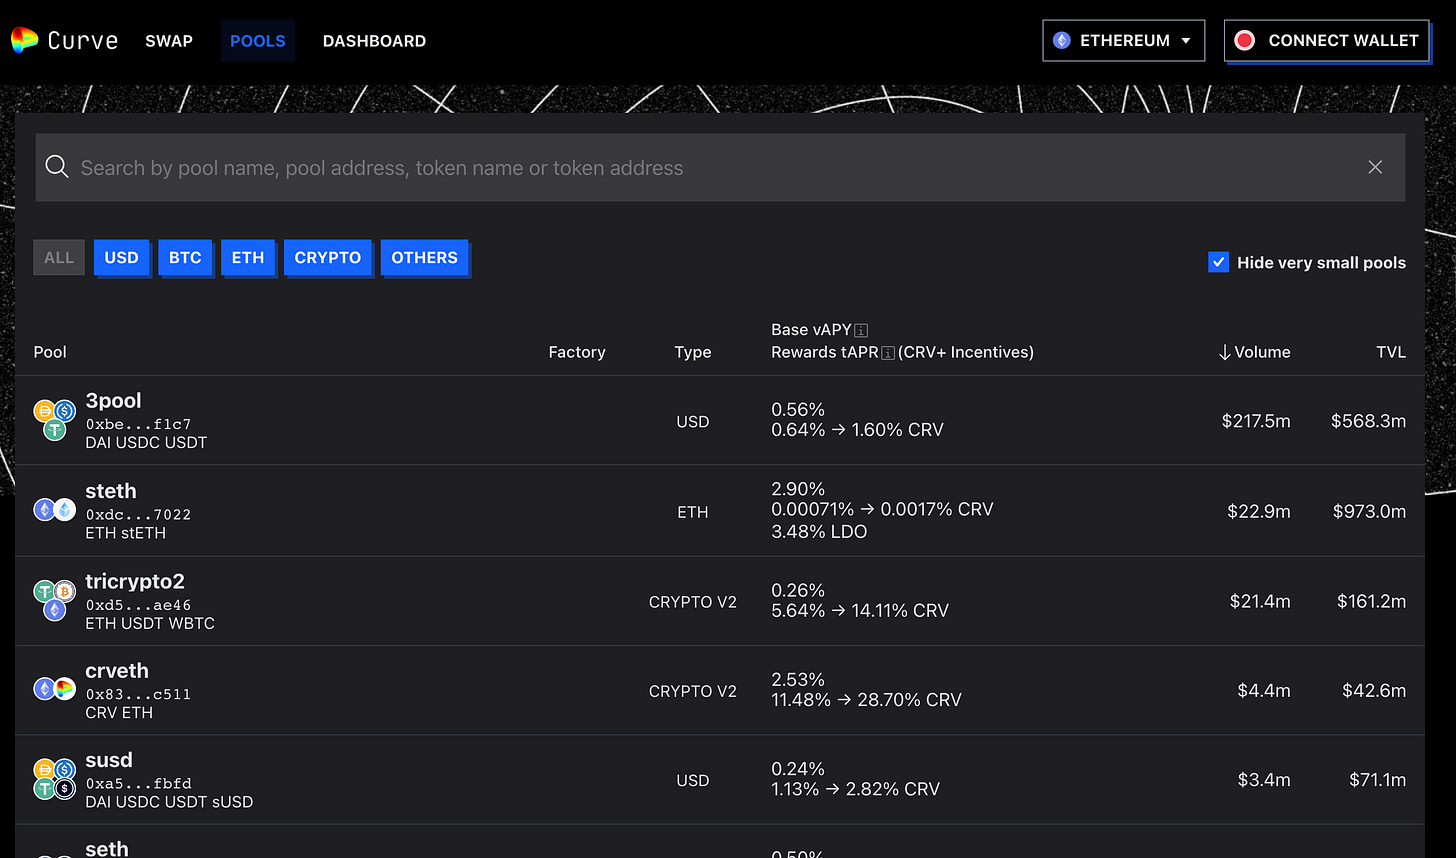Click the susd pool token icons
1456x858 pixels.
point(54,779)
